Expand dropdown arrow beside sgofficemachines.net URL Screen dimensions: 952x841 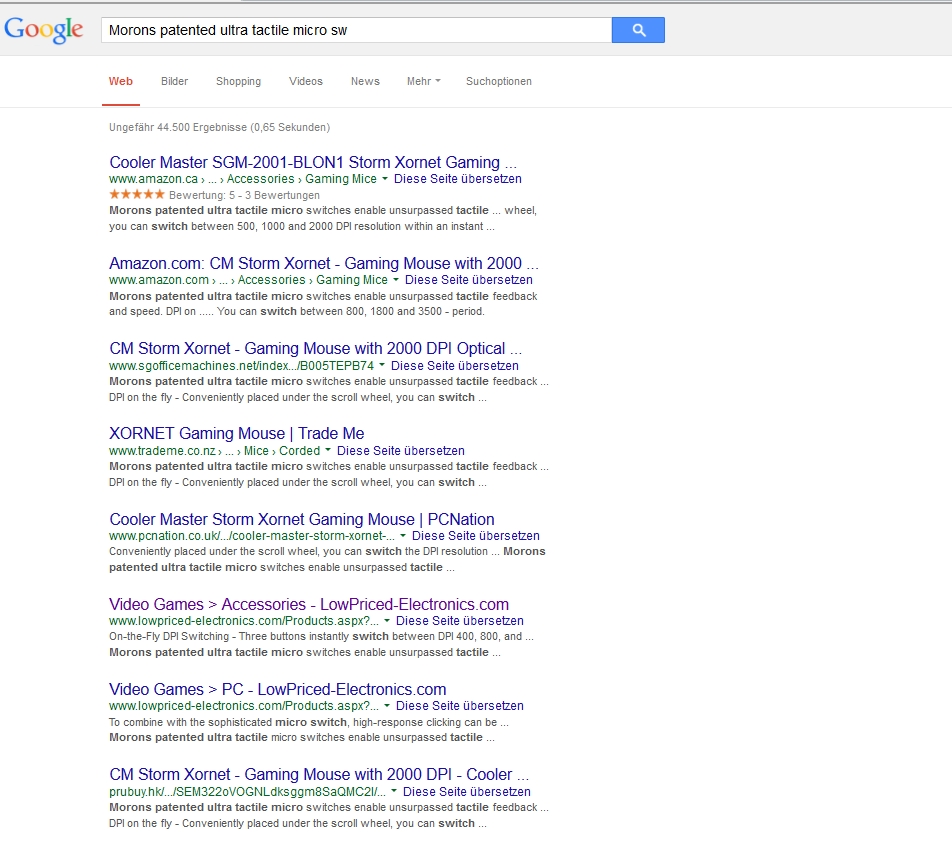pos(382,365)
